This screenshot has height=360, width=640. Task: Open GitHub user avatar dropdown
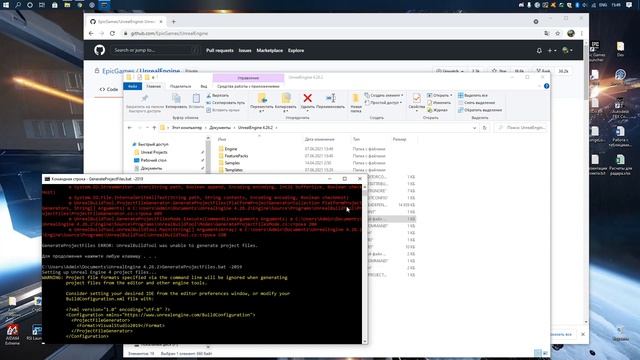[x=567, y=51]
